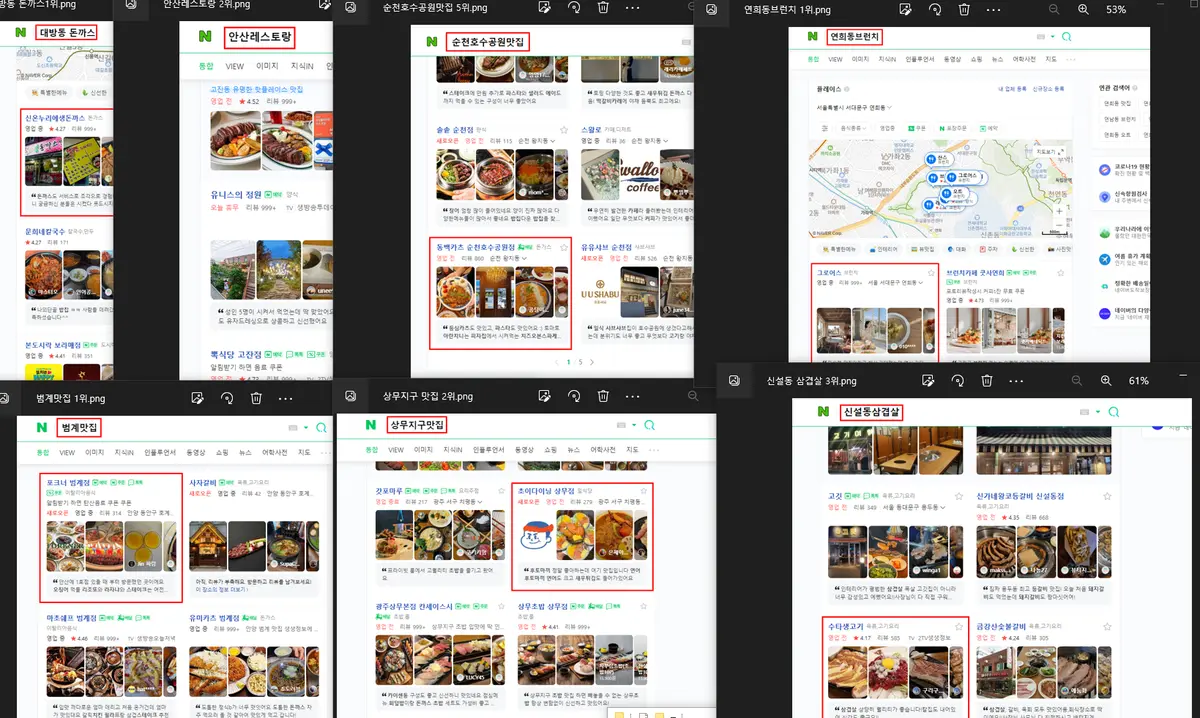
Task: Click search term 신설동삼겹살 in the photo
Action: coord(873,412)
